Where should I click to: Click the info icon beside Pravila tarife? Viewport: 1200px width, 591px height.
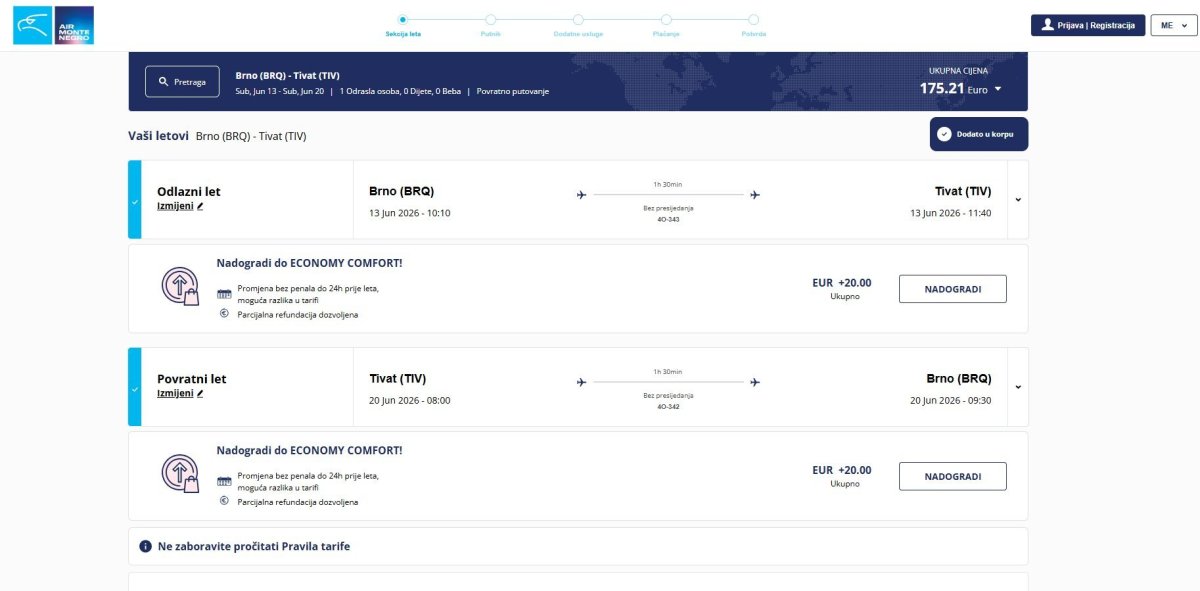(145, 547)
